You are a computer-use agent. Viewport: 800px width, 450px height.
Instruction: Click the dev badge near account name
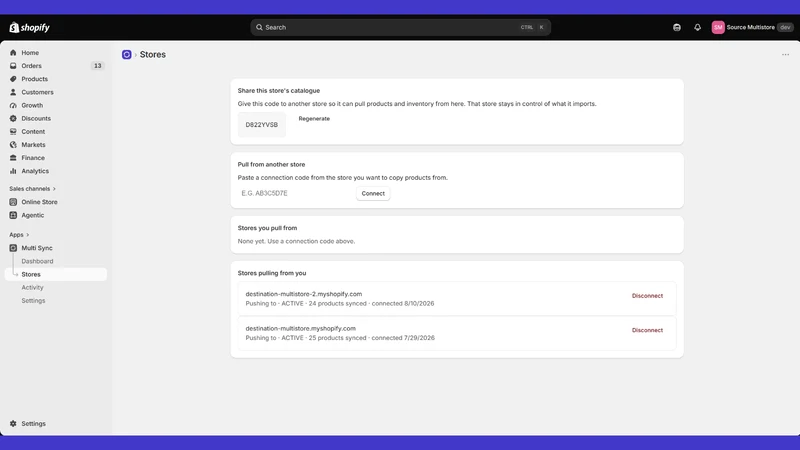click(x=785, y=28)
